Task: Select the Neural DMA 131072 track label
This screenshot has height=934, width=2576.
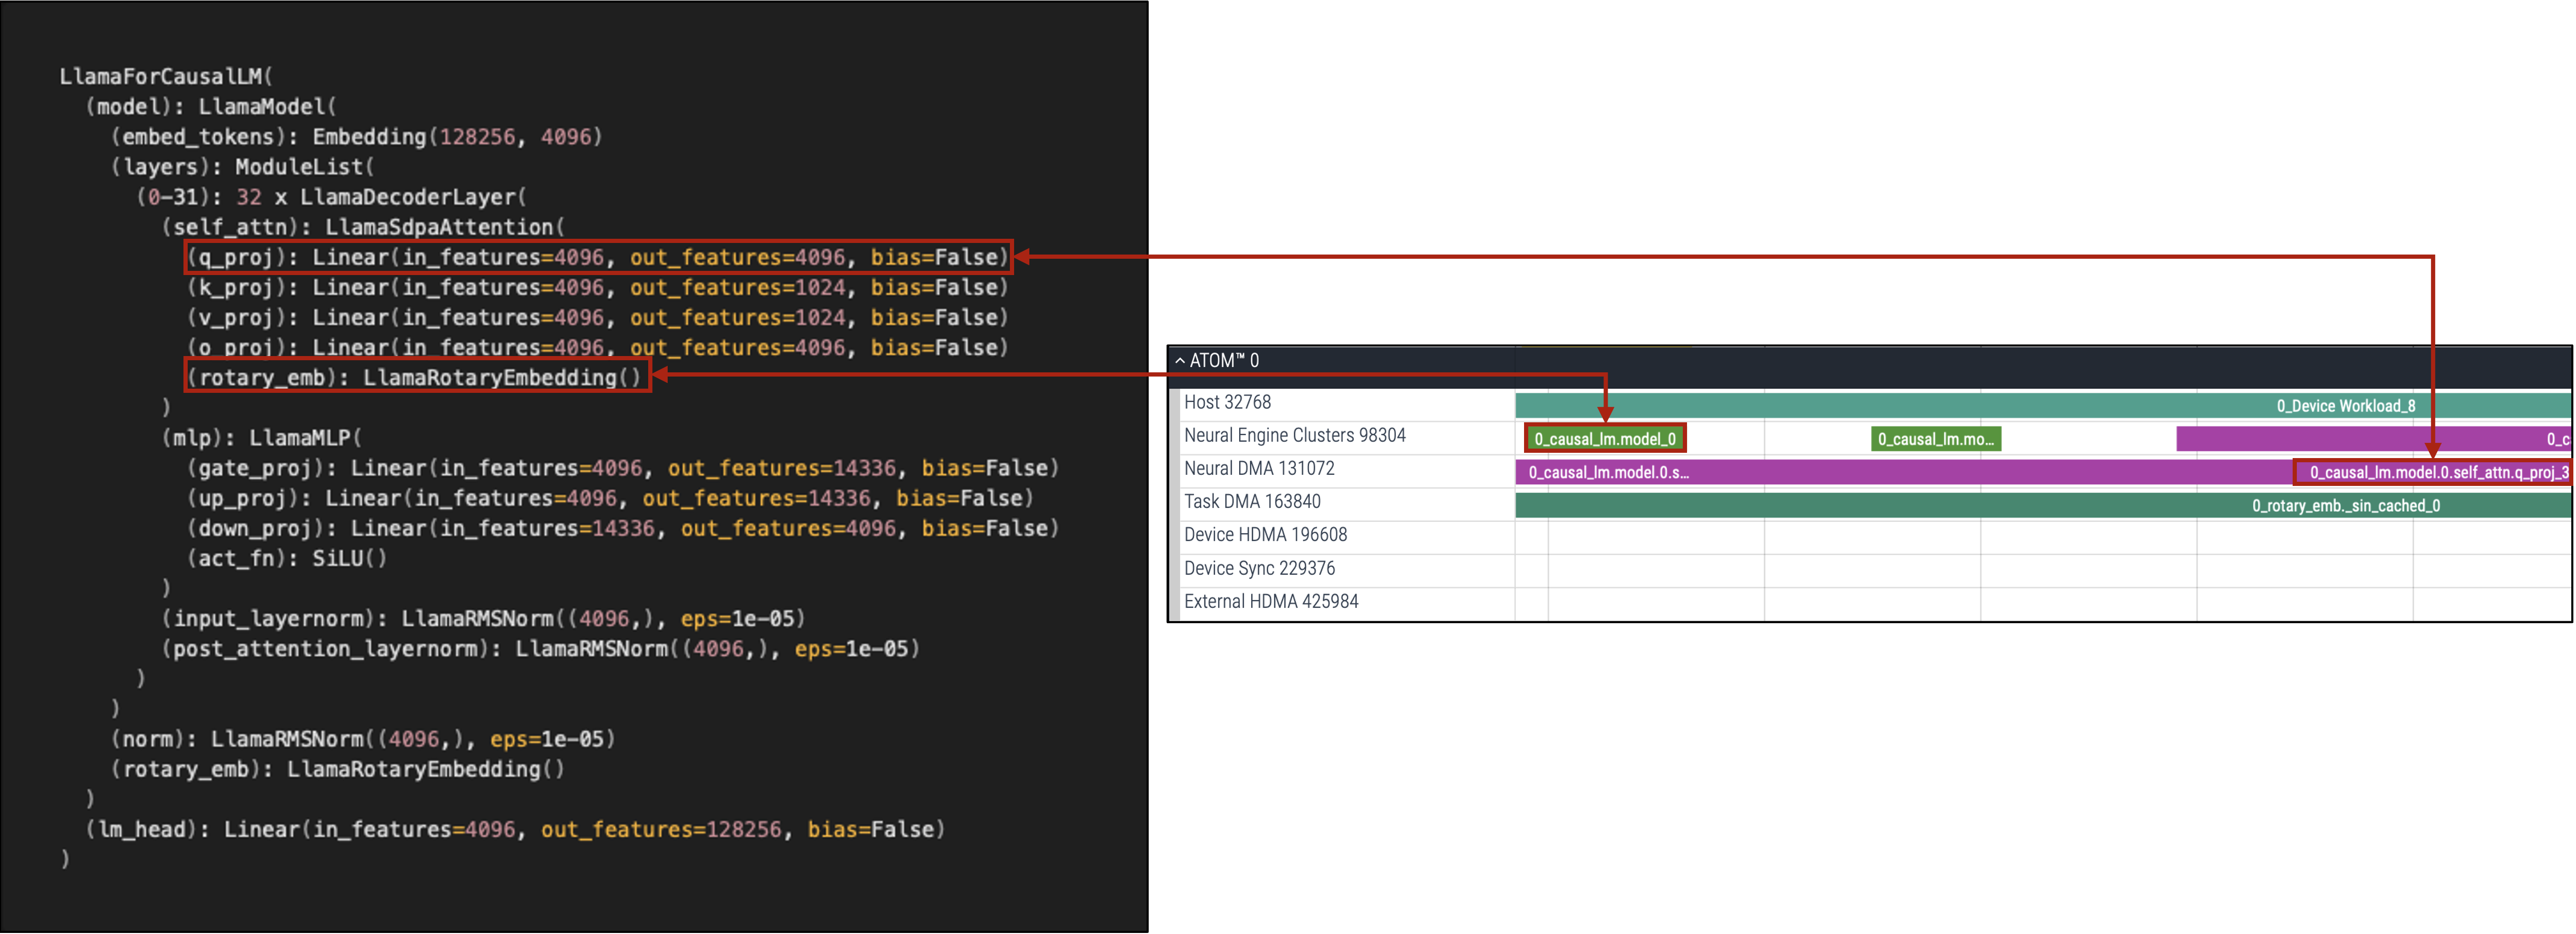Action: pyautogui.click(x=1258, y=468)
